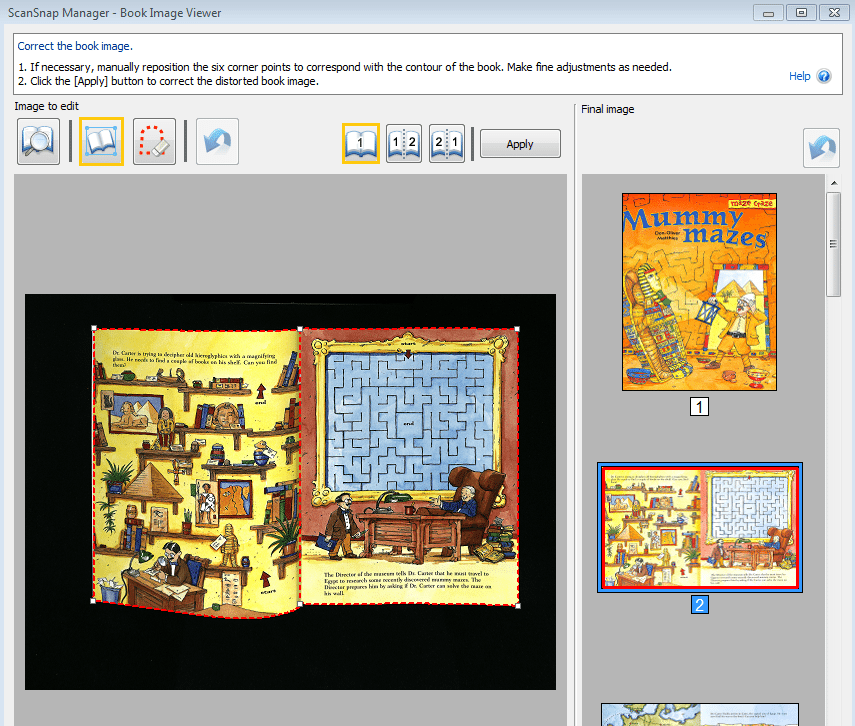Viewport: 855px width, 726px height.
Task: Click the Final image scrollbar thumb
Action: pos(833,244)
